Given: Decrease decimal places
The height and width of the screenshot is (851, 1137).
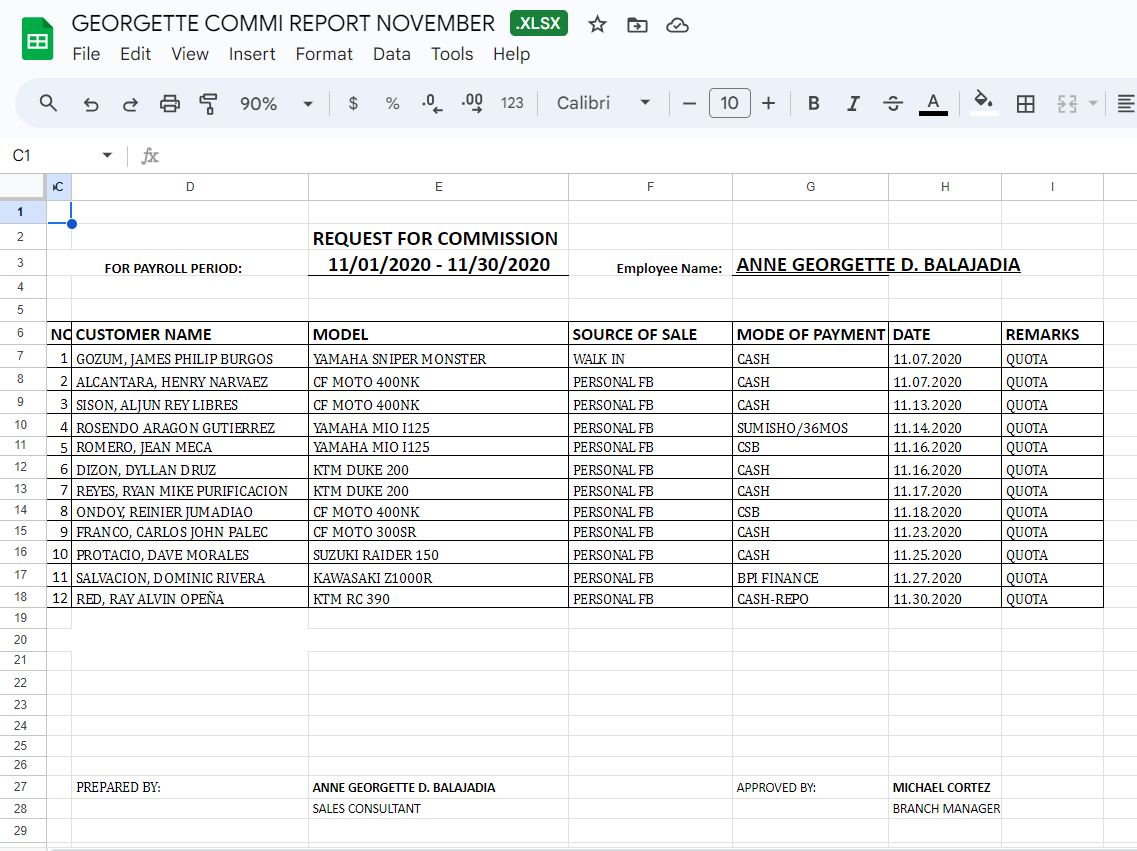Looking at the screenshot, I should 432,104.
